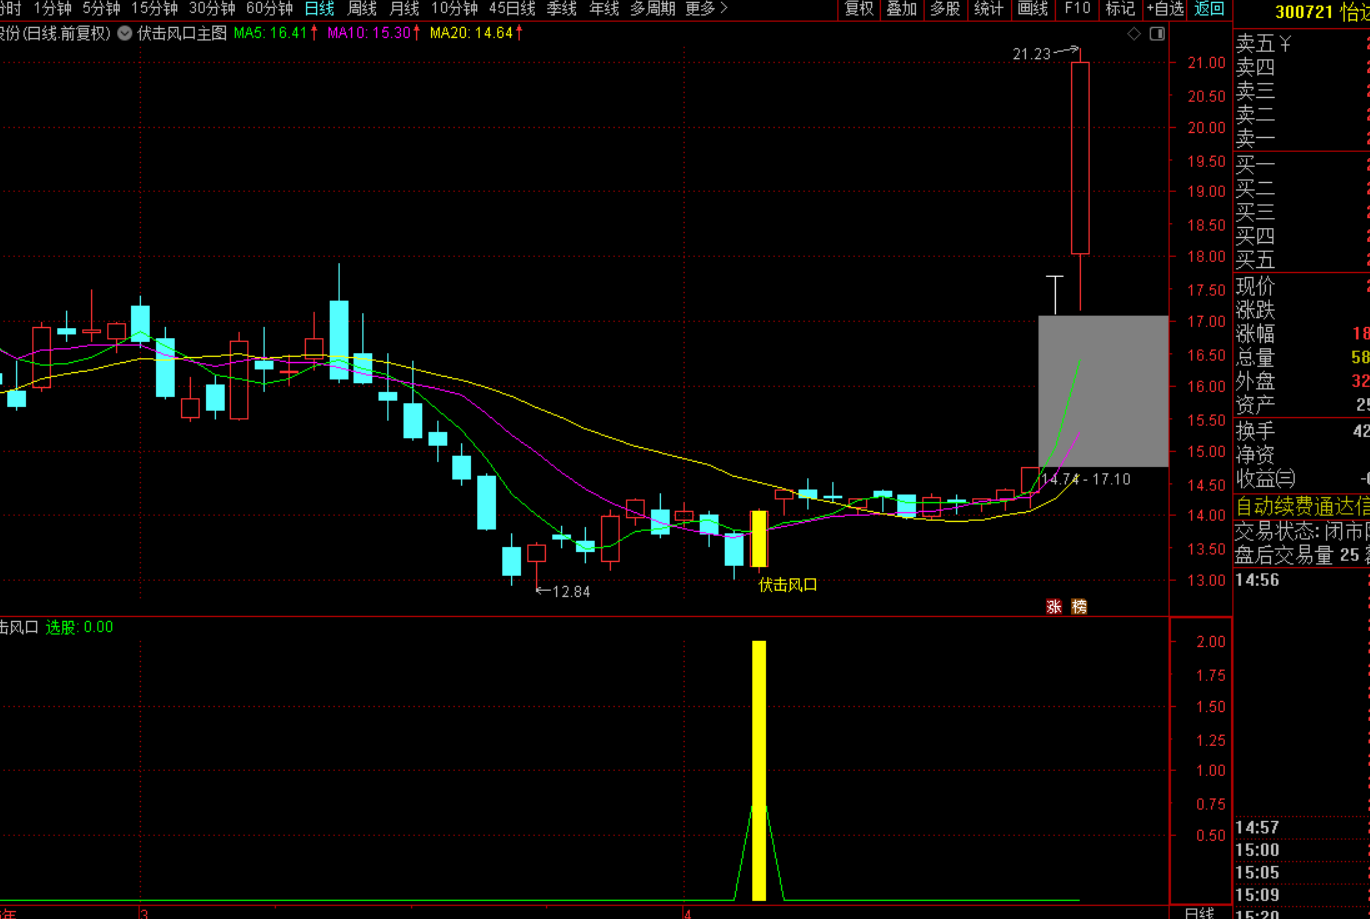1370x919 pixels.
Task: Switch to the 60分钟 period tab
Action: pyautogui.click(x=269, y=9)
